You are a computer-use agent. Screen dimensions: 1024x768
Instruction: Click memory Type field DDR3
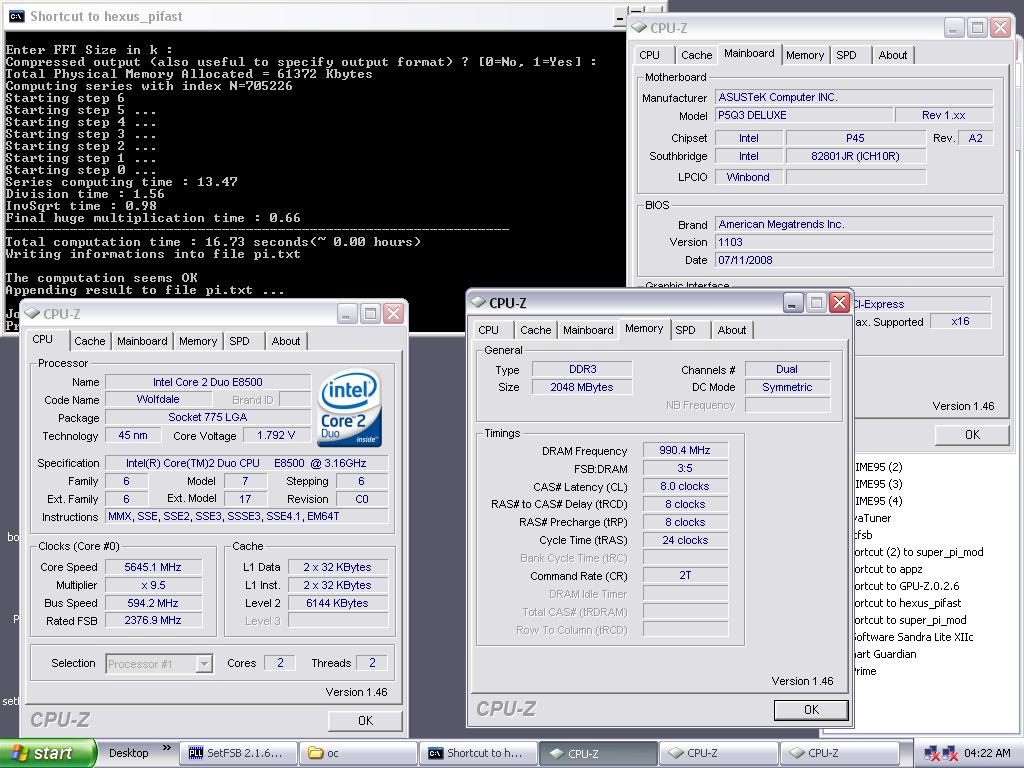click(582, 369)
